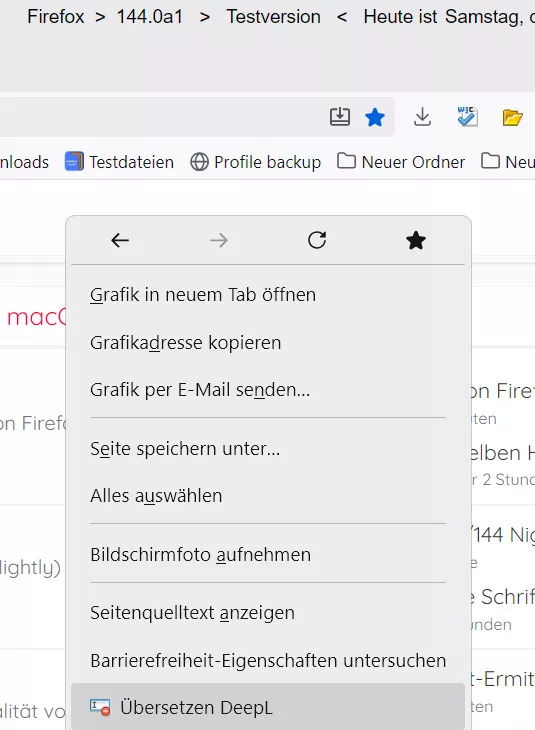Select Grafik per E-Mail senden
The height and width of the screenshot is (730, 535).
pyautogui.click(x=268, y=390)
